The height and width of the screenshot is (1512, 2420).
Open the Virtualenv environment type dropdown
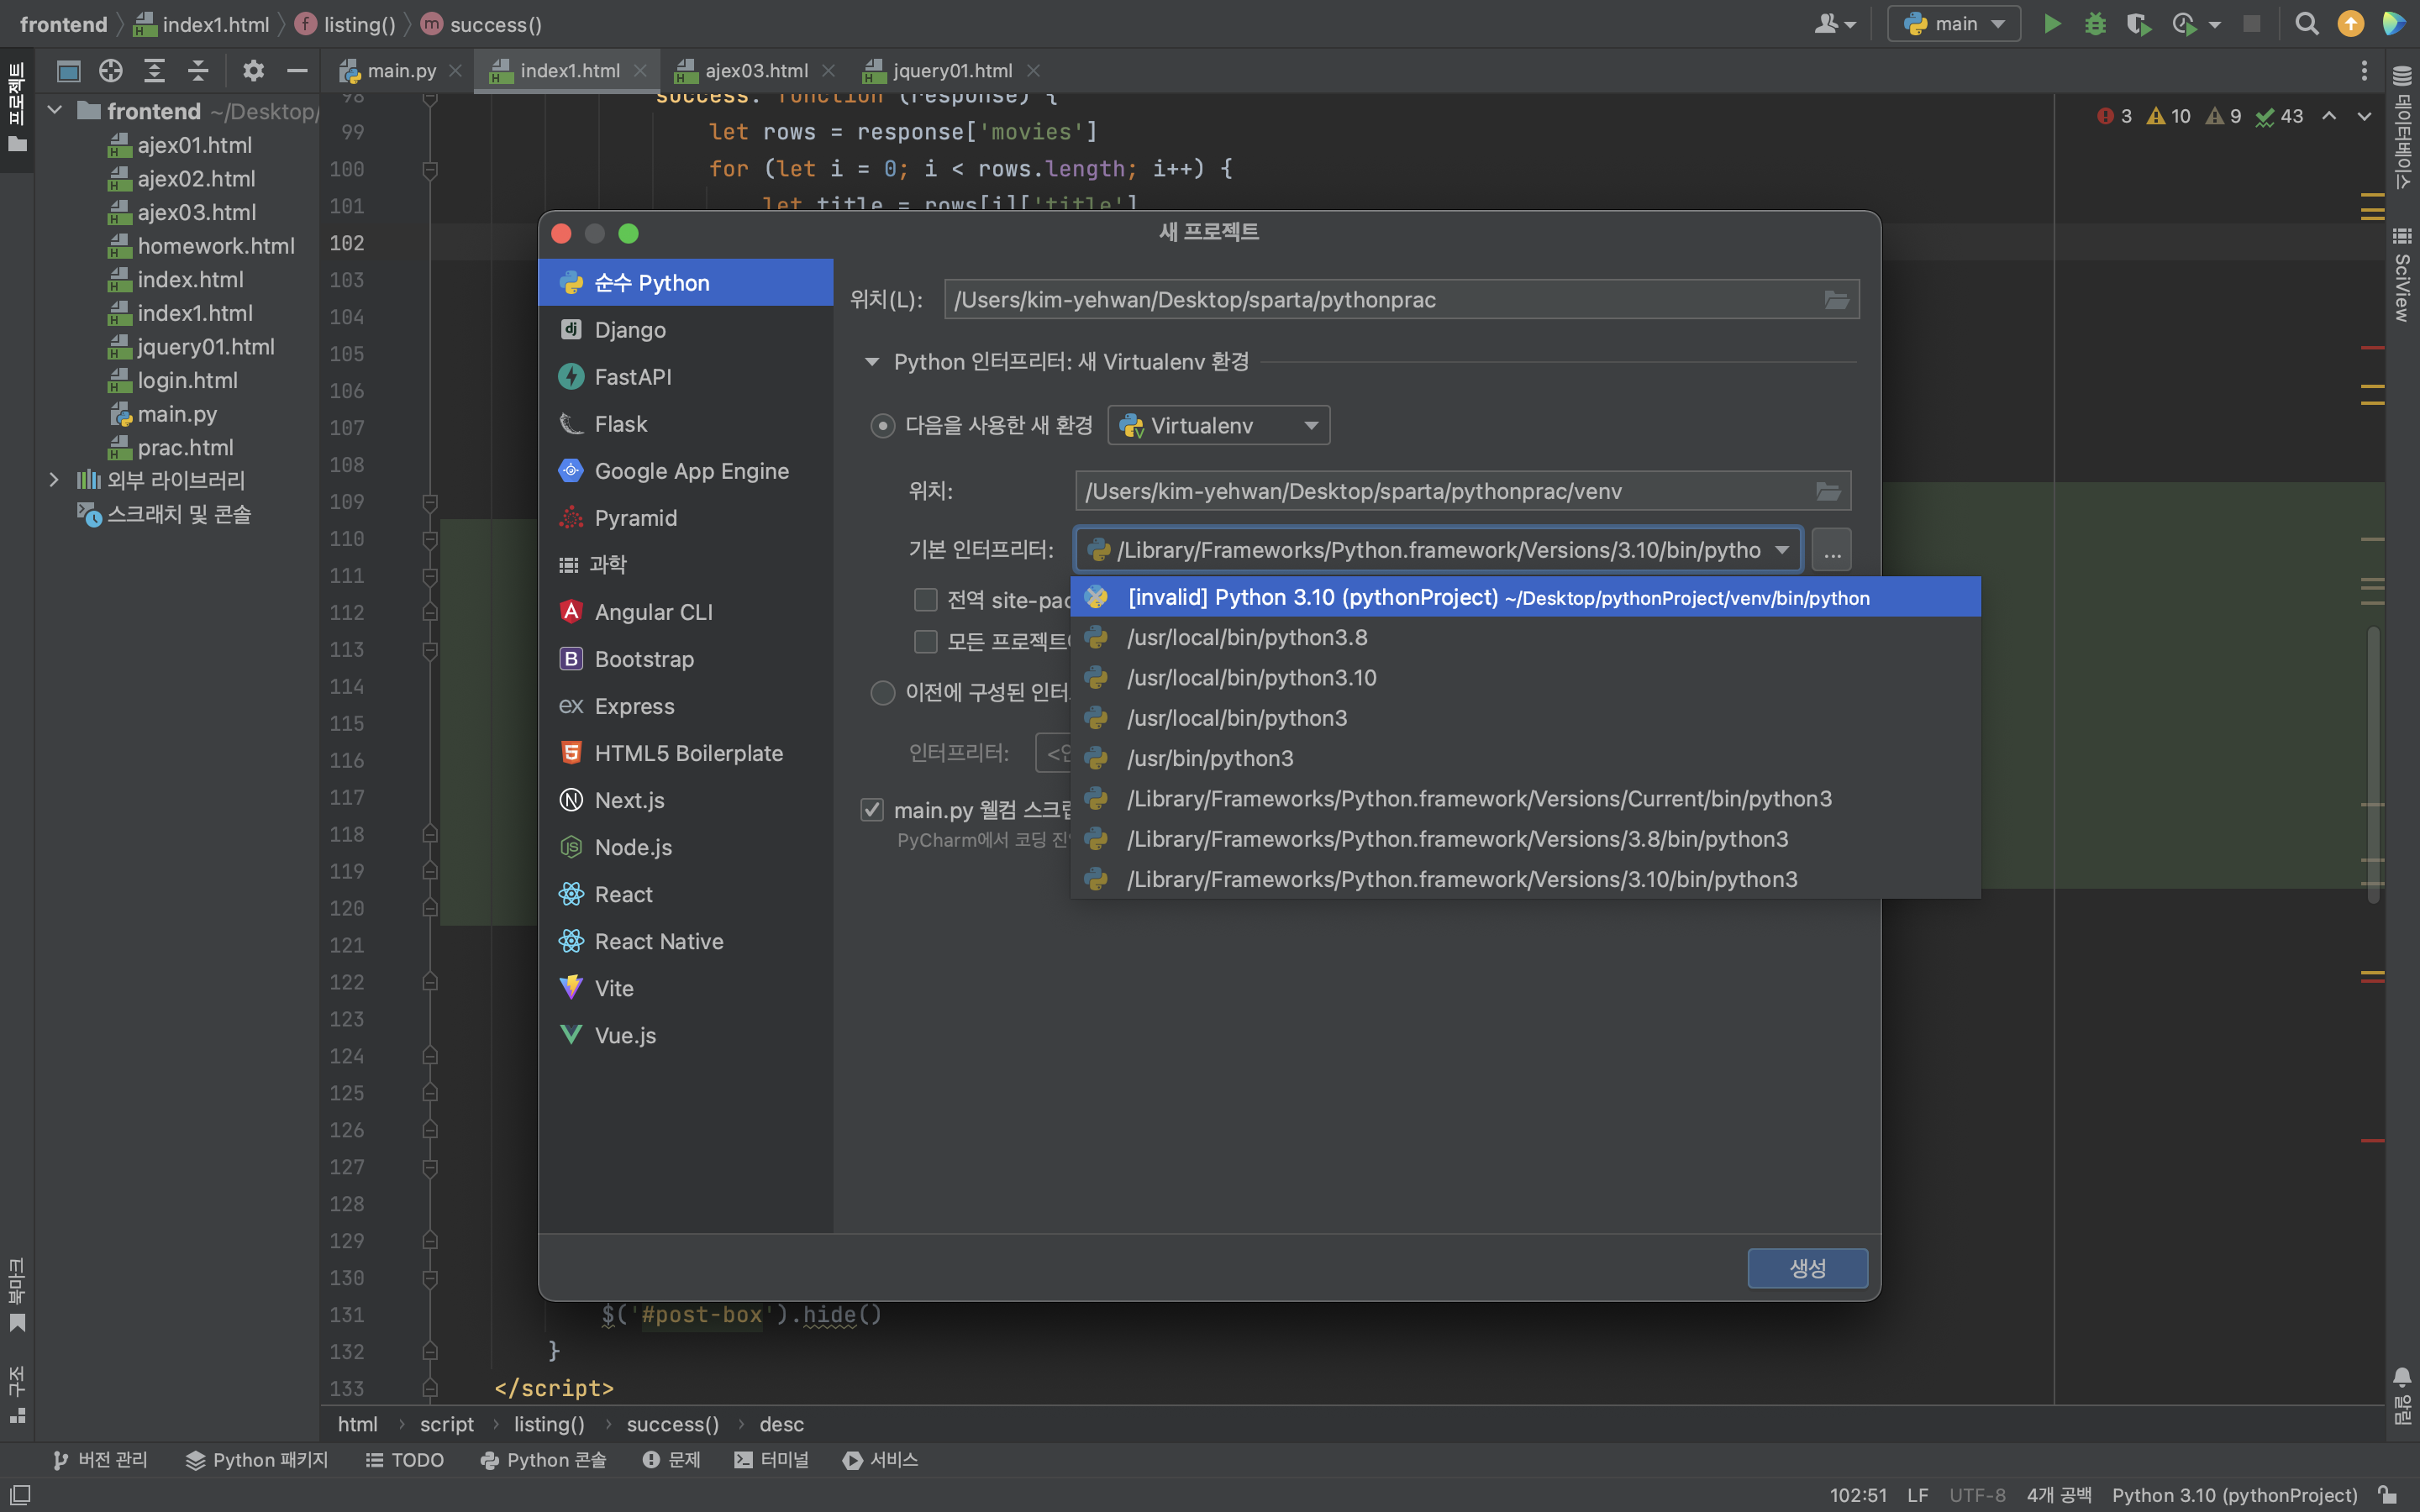pos(1218,426)
